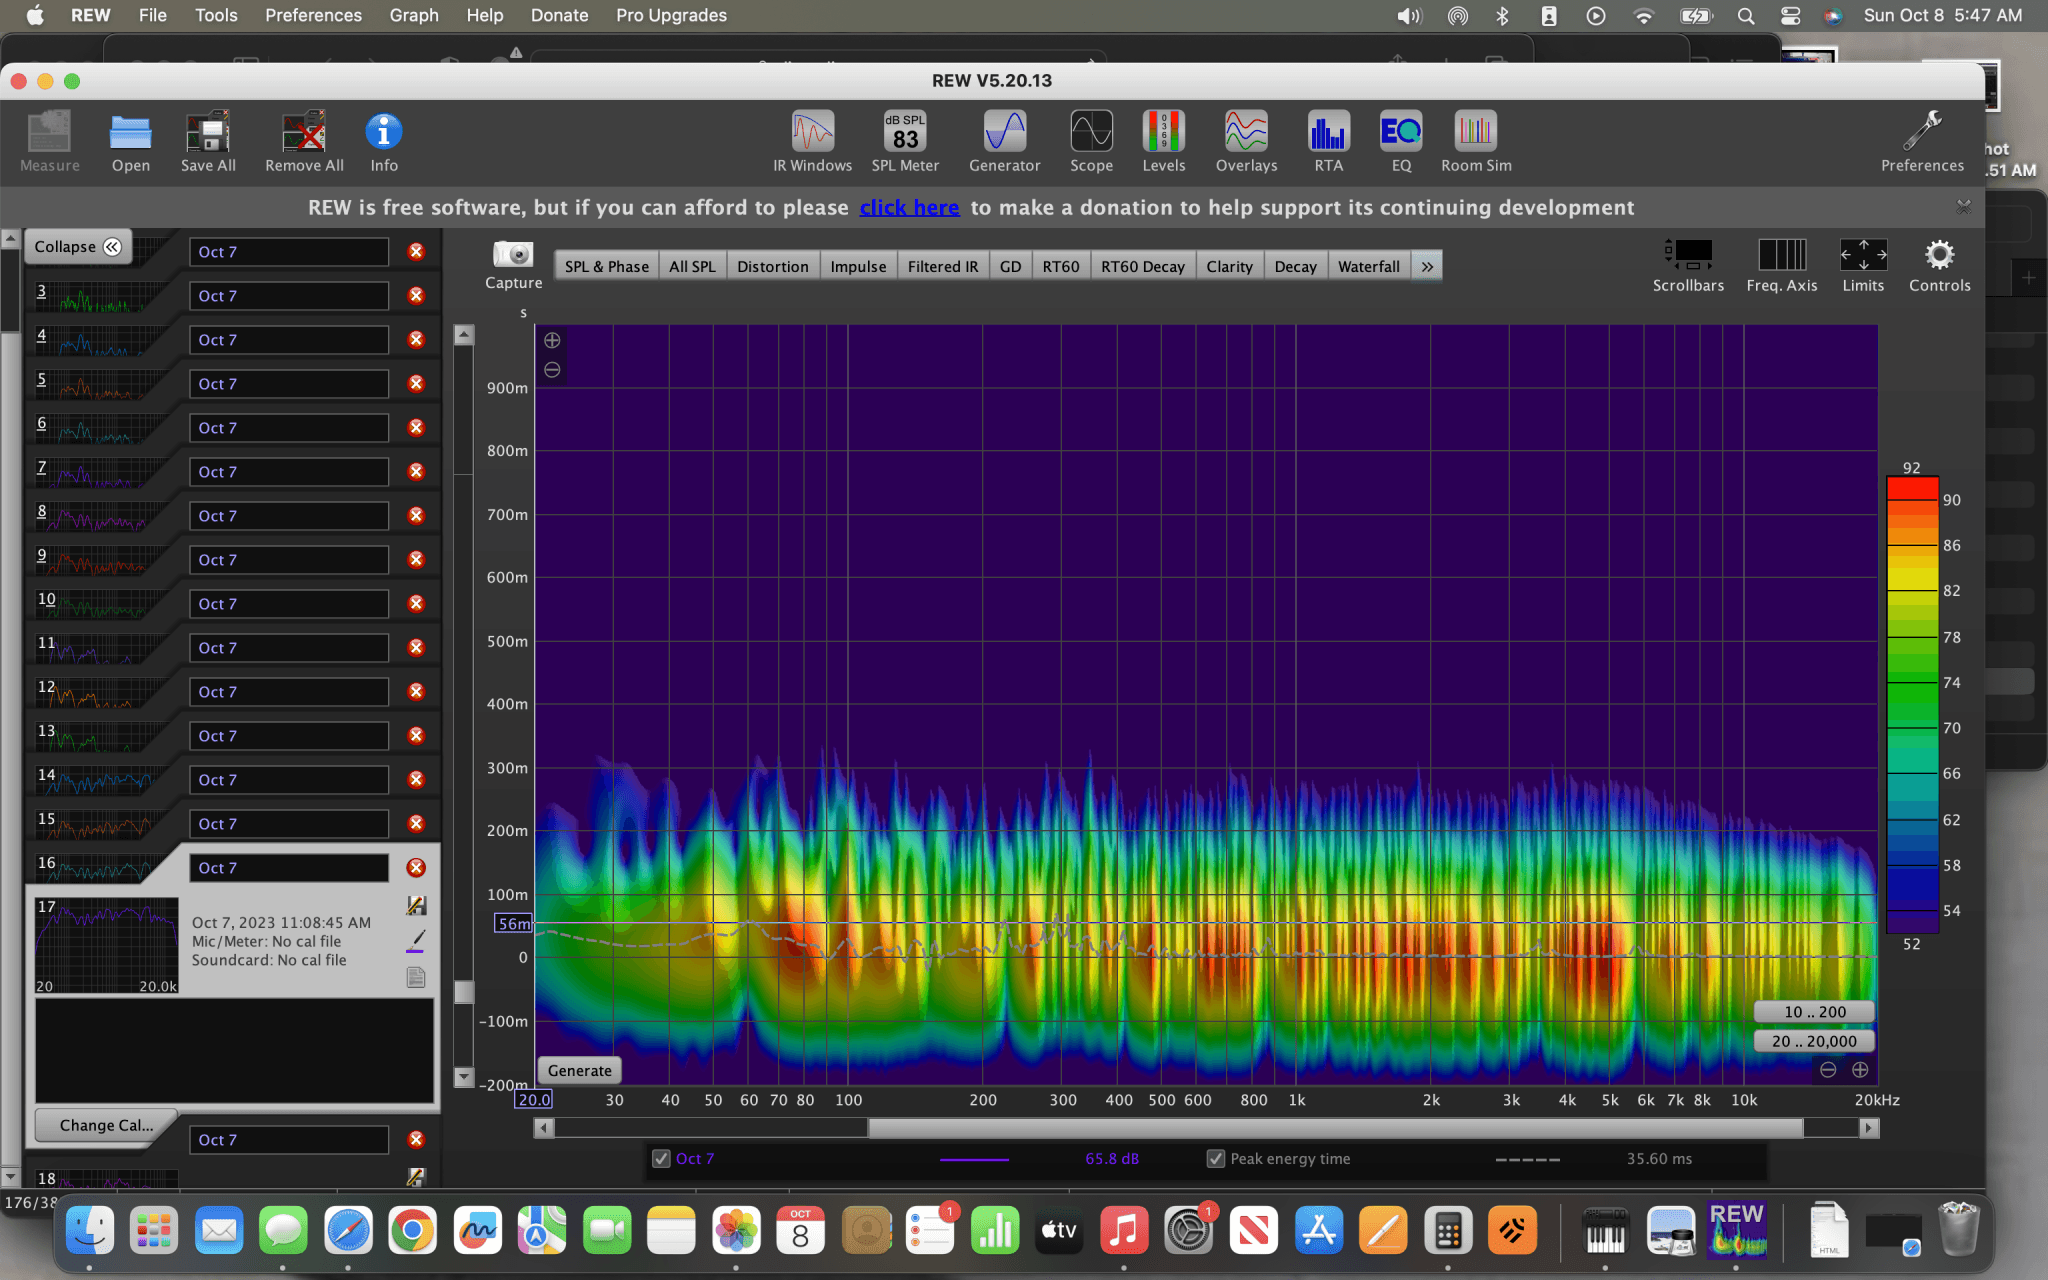This screenshot has height=1280, width=2048.
Task: Open the IR Windows tool
Action: pos(812,141)
